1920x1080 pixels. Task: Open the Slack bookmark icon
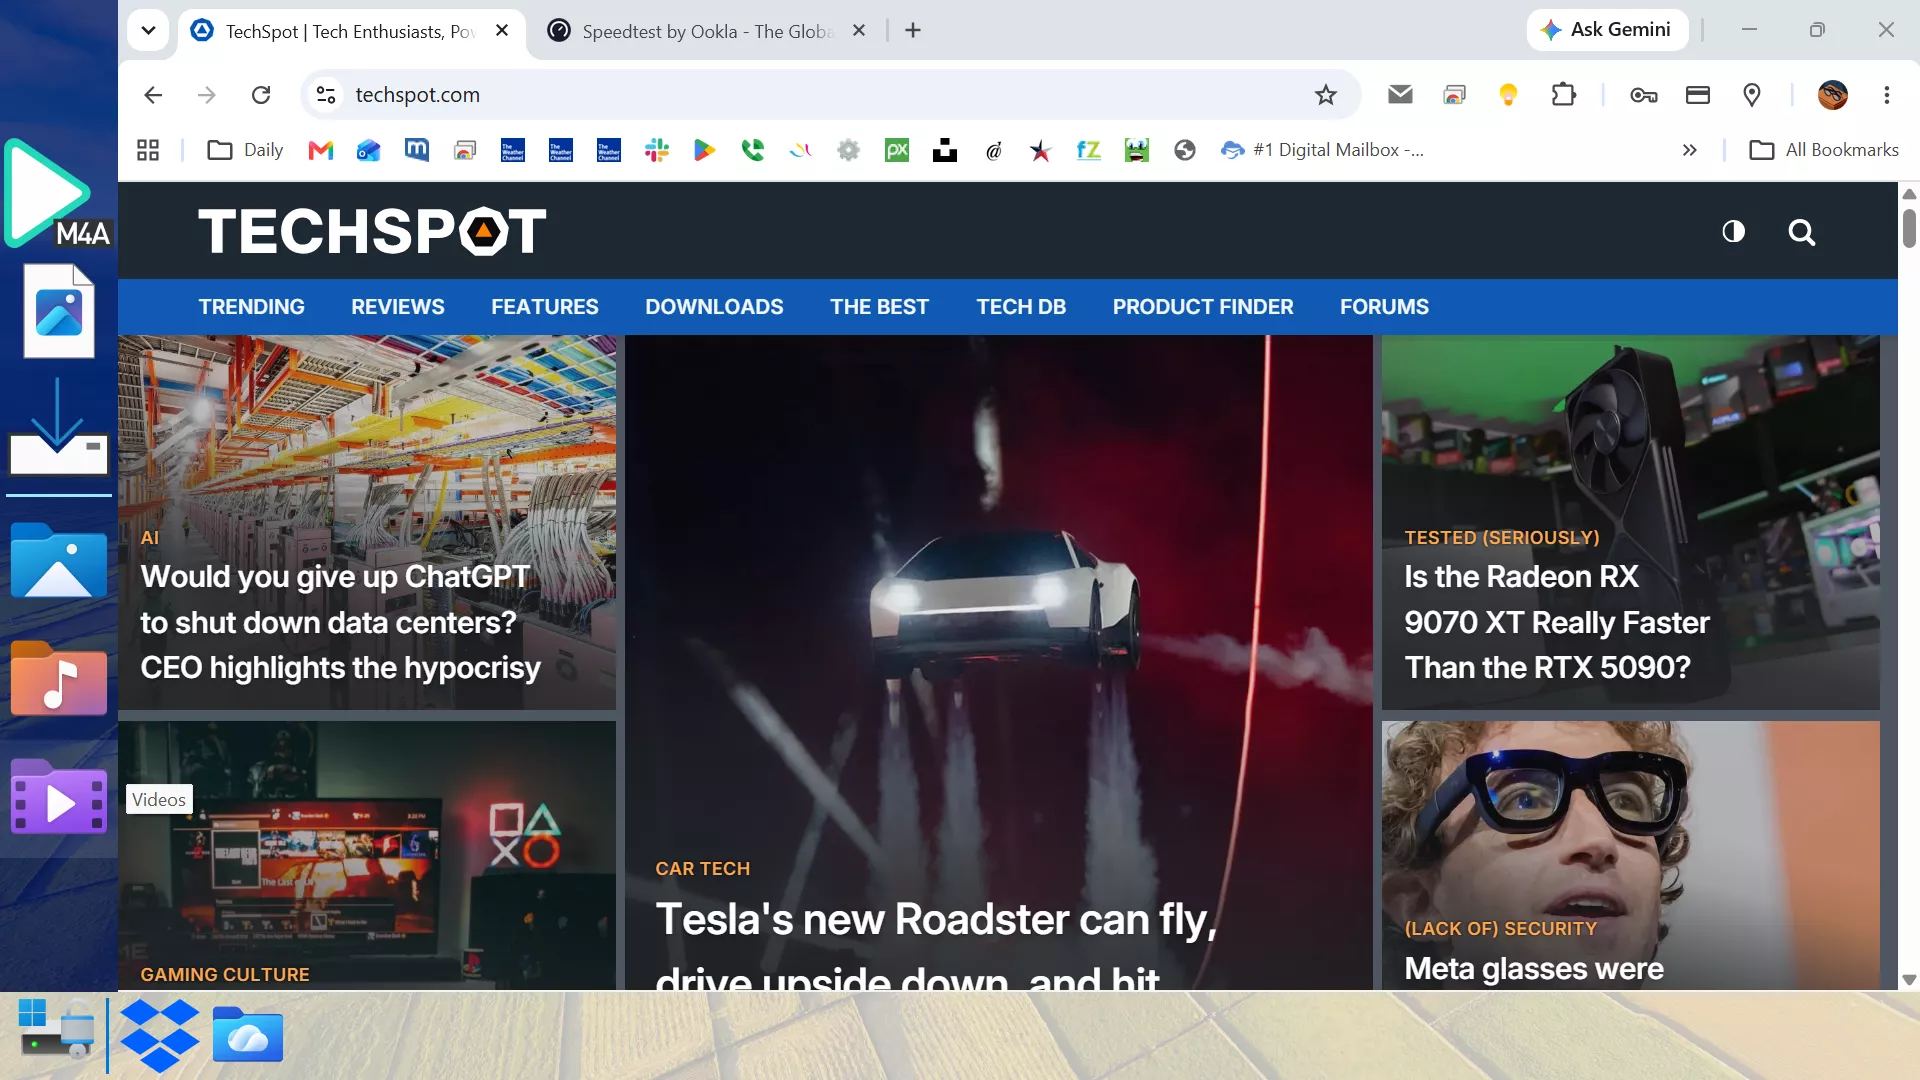coord(657,150)
